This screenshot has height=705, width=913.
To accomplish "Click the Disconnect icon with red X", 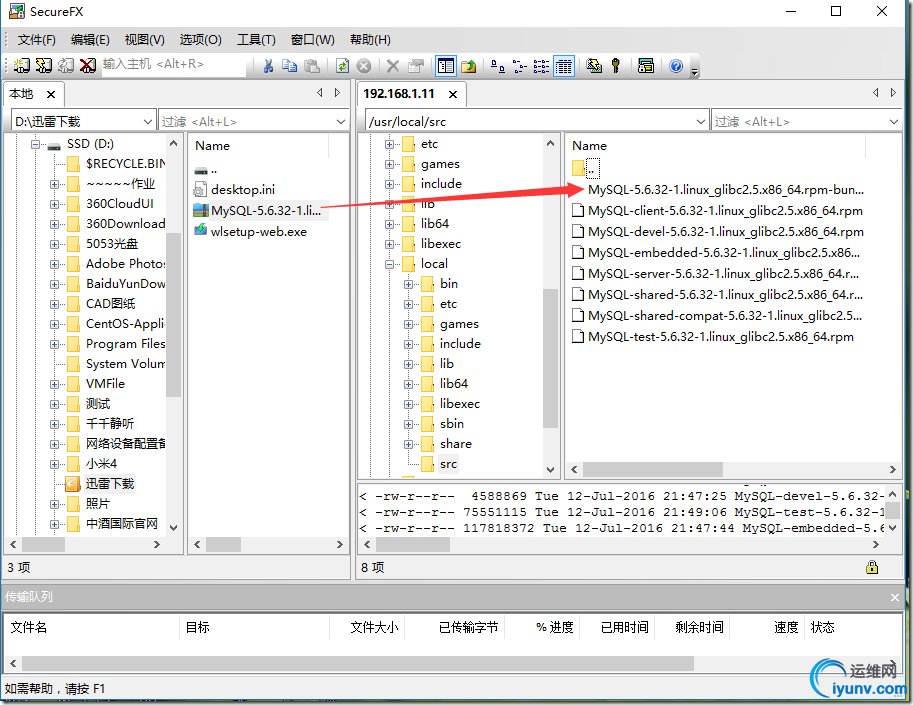I will (x=88, y=66).
